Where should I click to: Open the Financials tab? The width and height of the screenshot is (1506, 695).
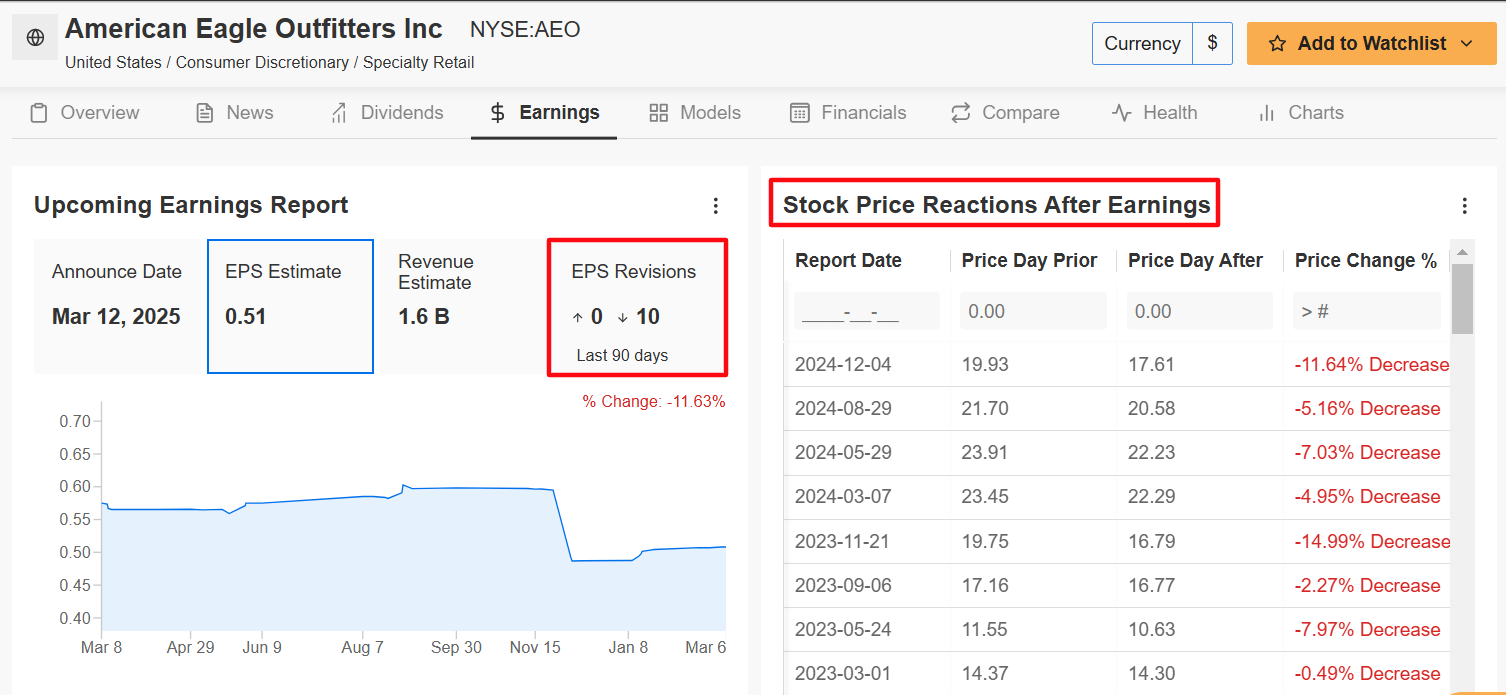848,113
